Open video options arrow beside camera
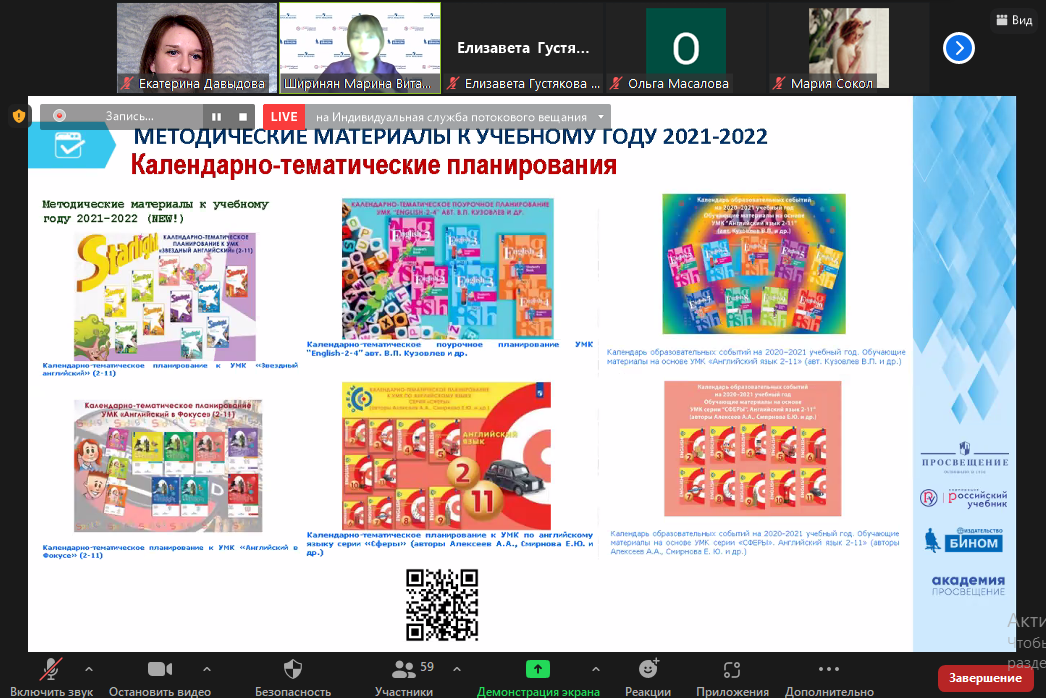Image resolution: width=1046 pixels, height=698 pixels. 207,669
